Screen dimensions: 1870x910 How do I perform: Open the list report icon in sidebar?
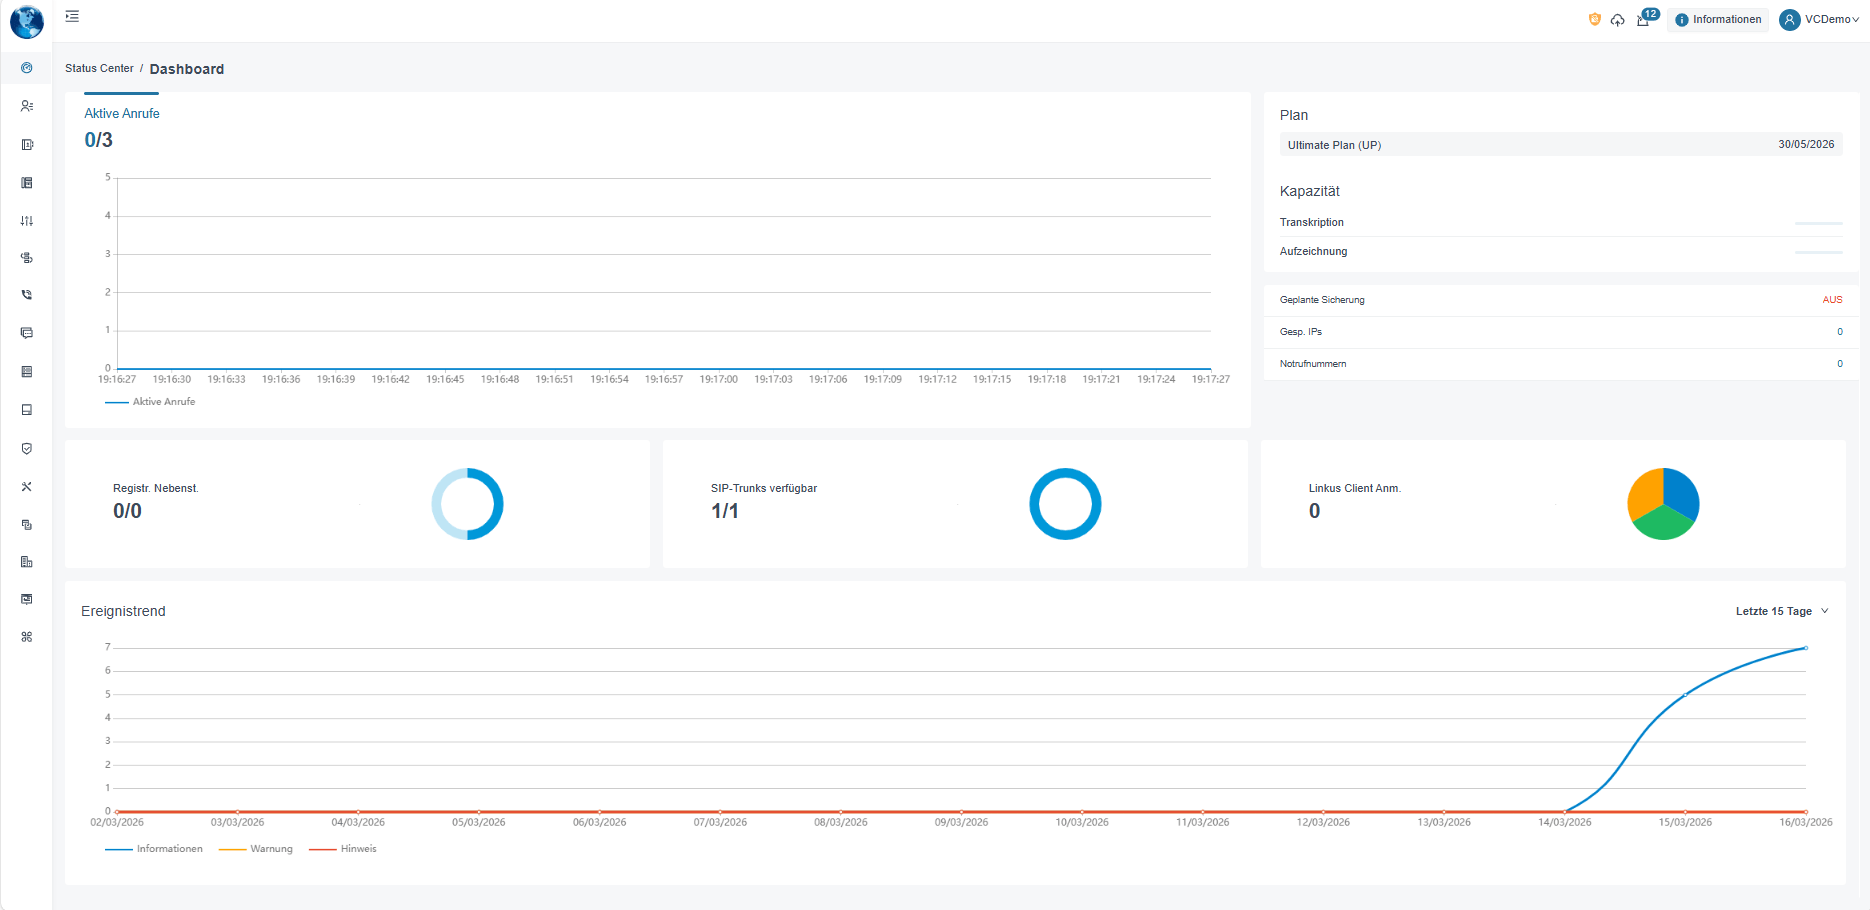click(x=27, y=372)
